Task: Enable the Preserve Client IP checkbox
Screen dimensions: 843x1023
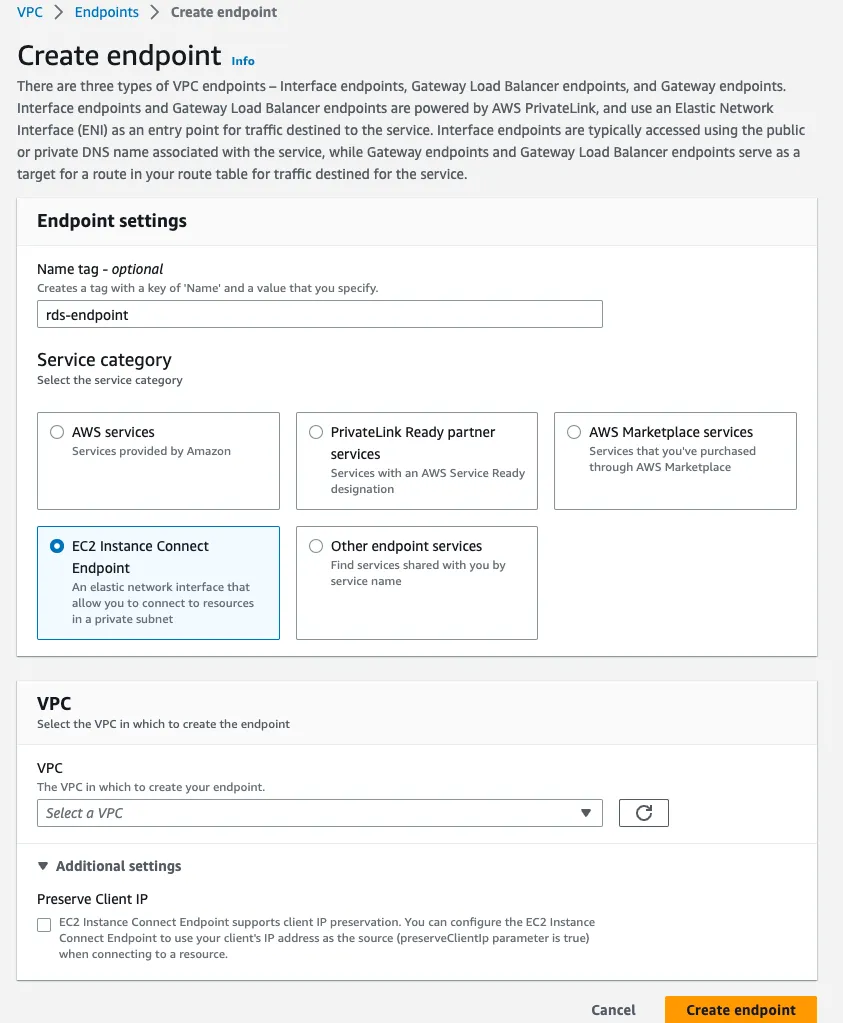Action: point(44,925)
